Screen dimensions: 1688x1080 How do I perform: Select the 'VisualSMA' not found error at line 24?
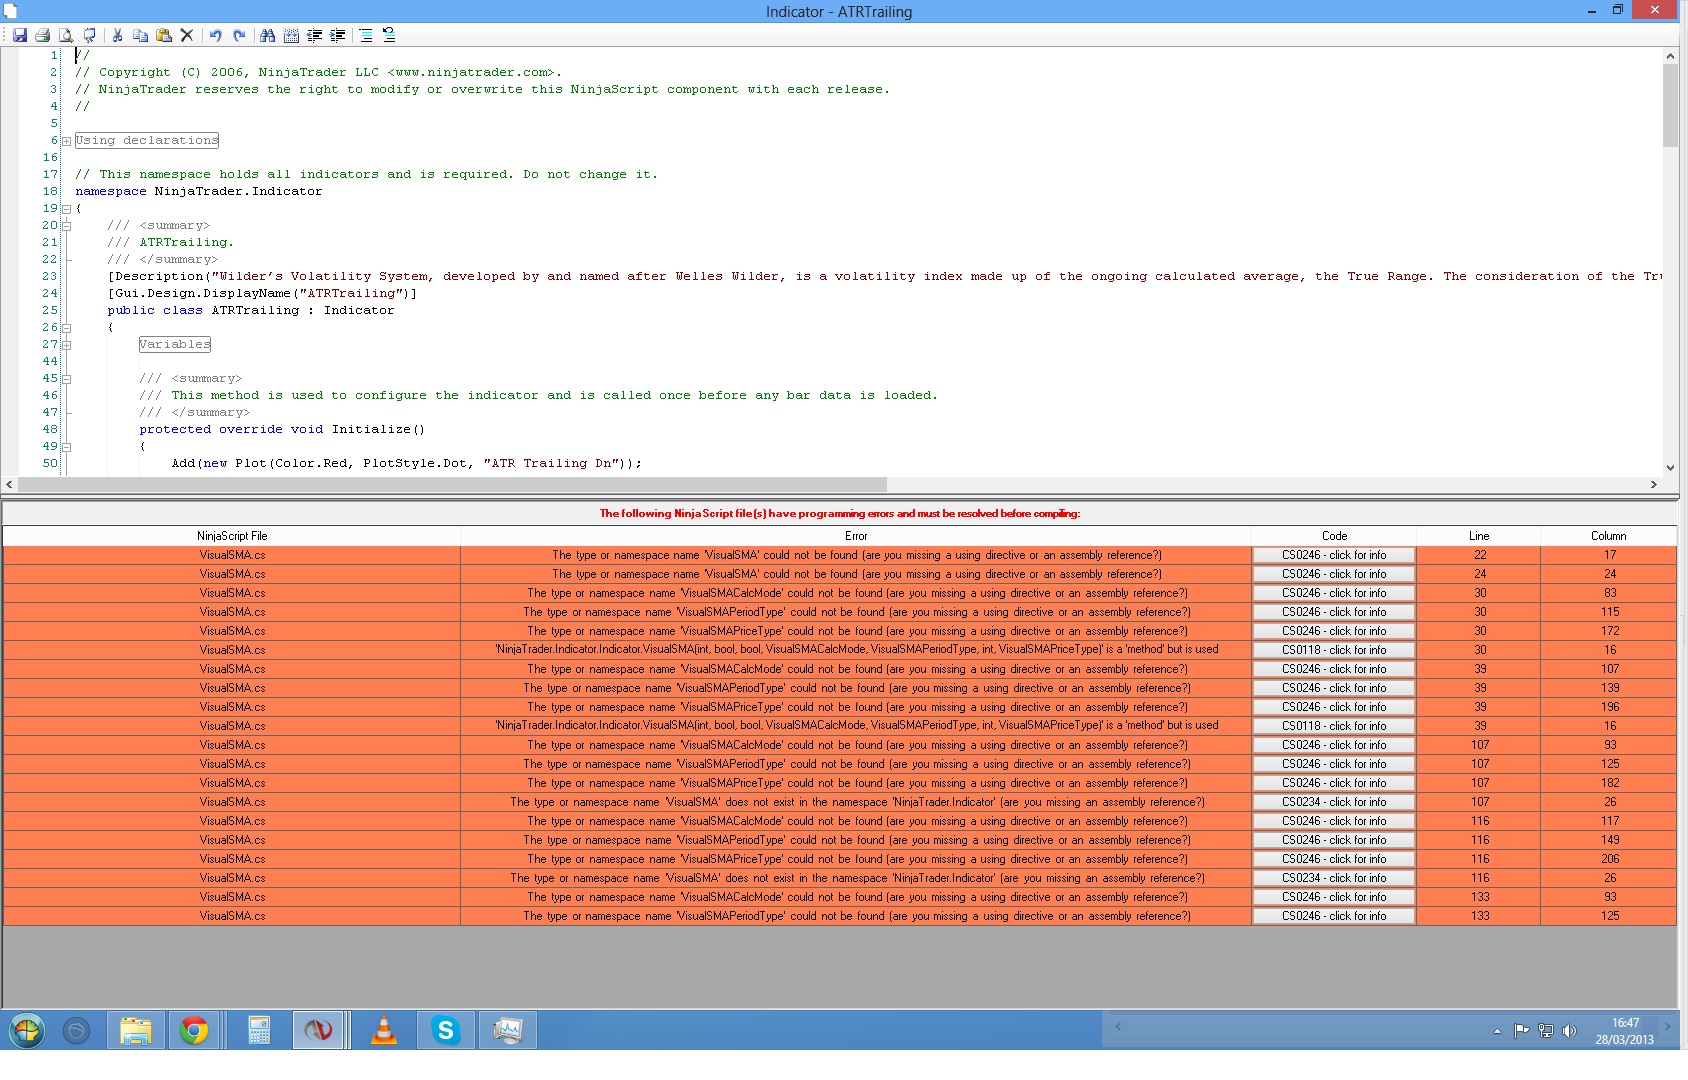point(856,574)
